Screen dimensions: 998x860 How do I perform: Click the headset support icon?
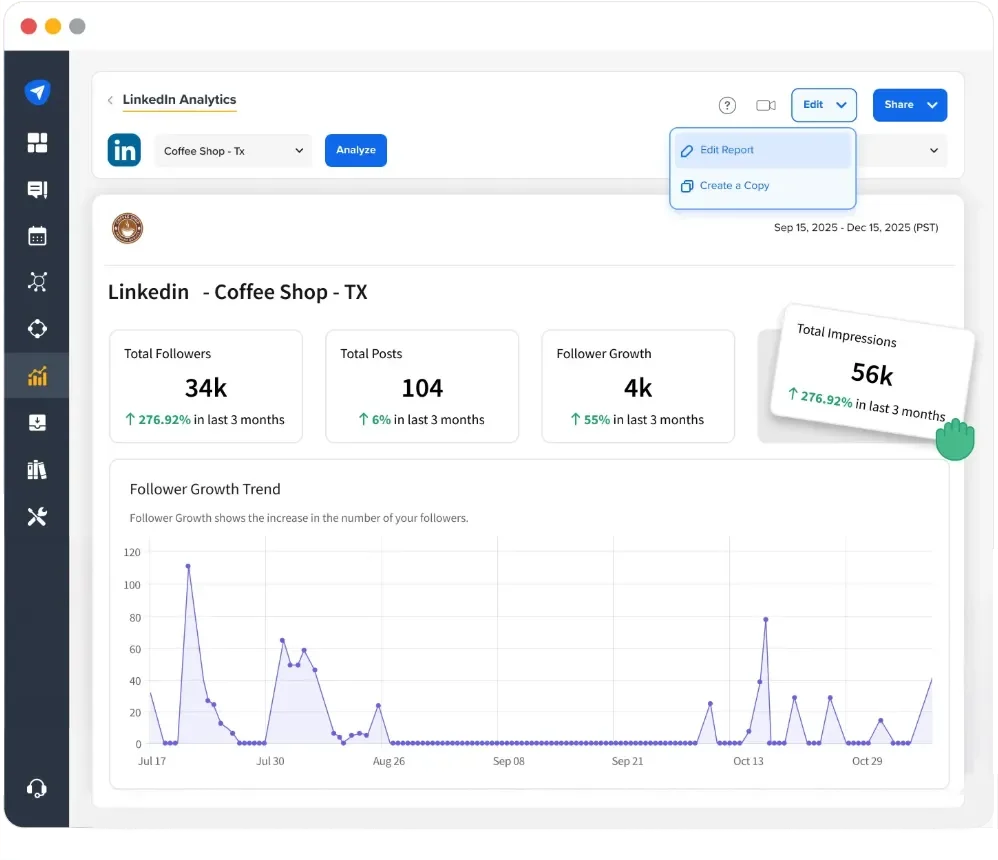click(37, 787)
